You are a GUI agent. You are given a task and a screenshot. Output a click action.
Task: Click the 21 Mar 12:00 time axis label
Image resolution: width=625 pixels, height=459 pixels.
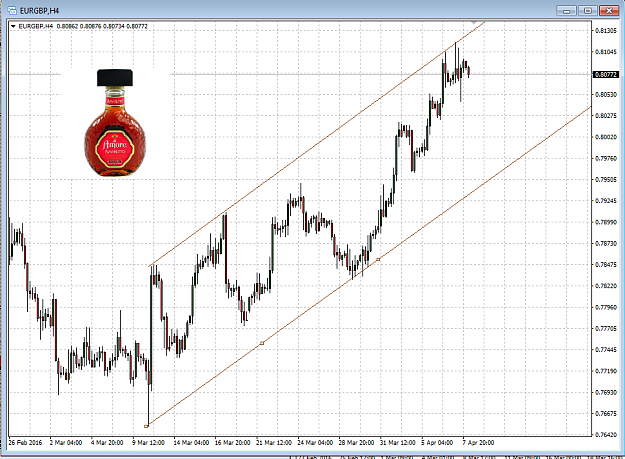(x=273, y=443)
